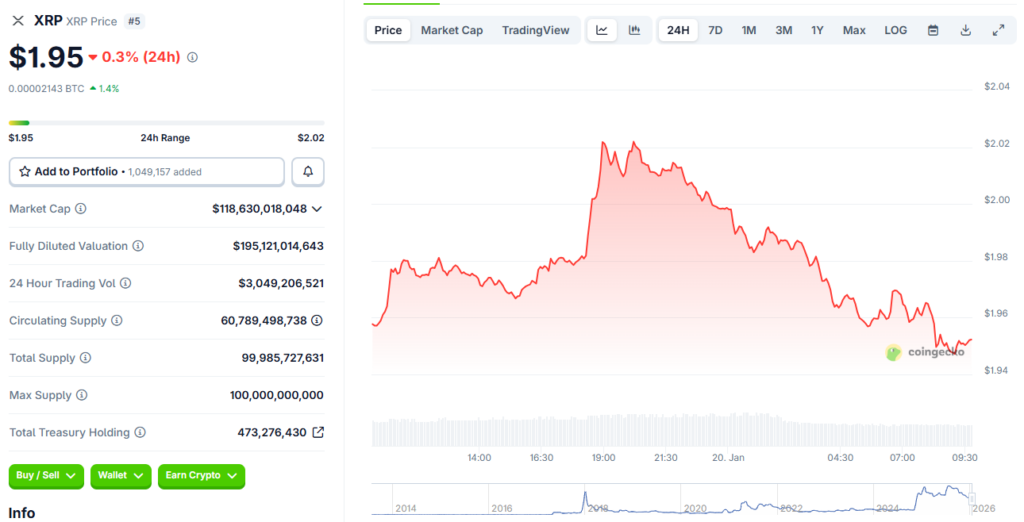Click the 0.00002143 BTC value
Image resolution: width=1024 pixels, height=522 pixels.
tap(46, 89)
